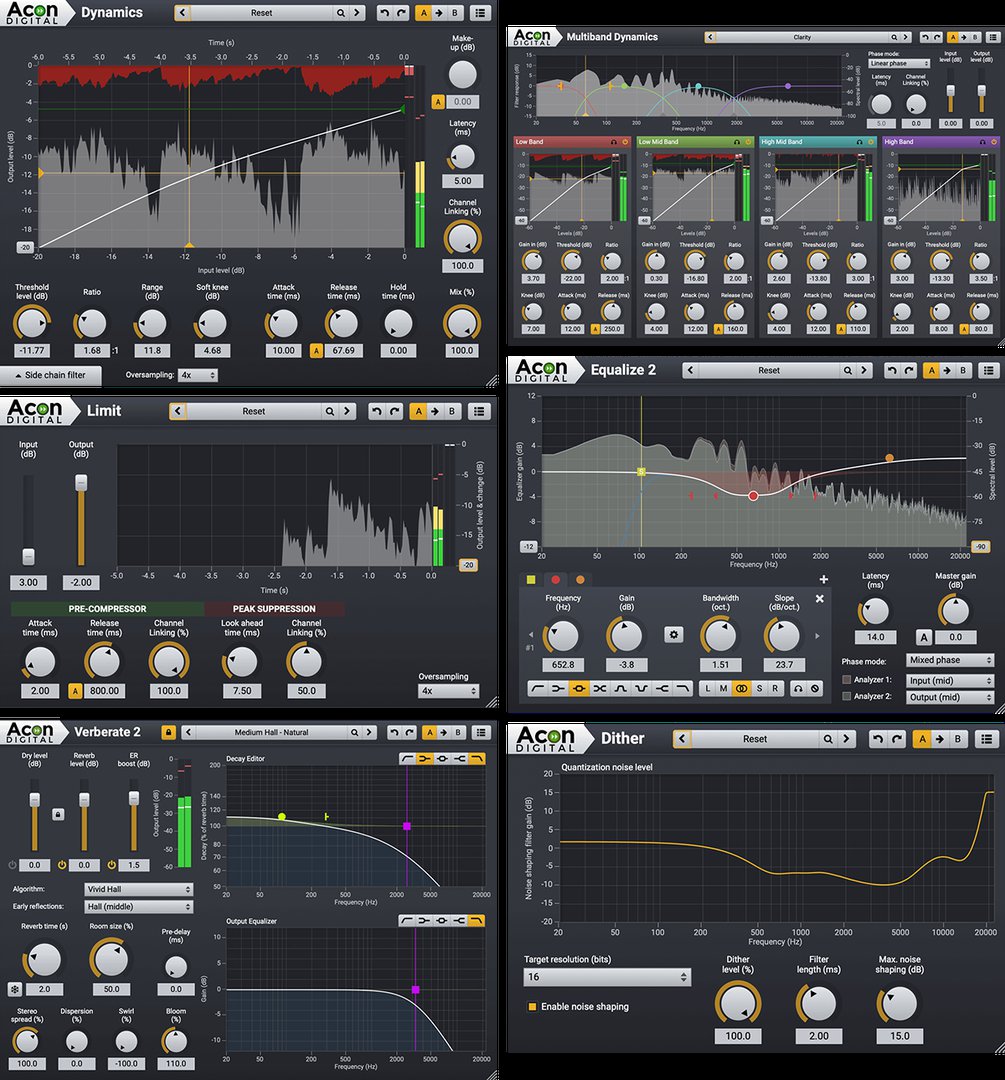
Task: Click the undo arrow in Verberate 2
Action: [395, 732]
